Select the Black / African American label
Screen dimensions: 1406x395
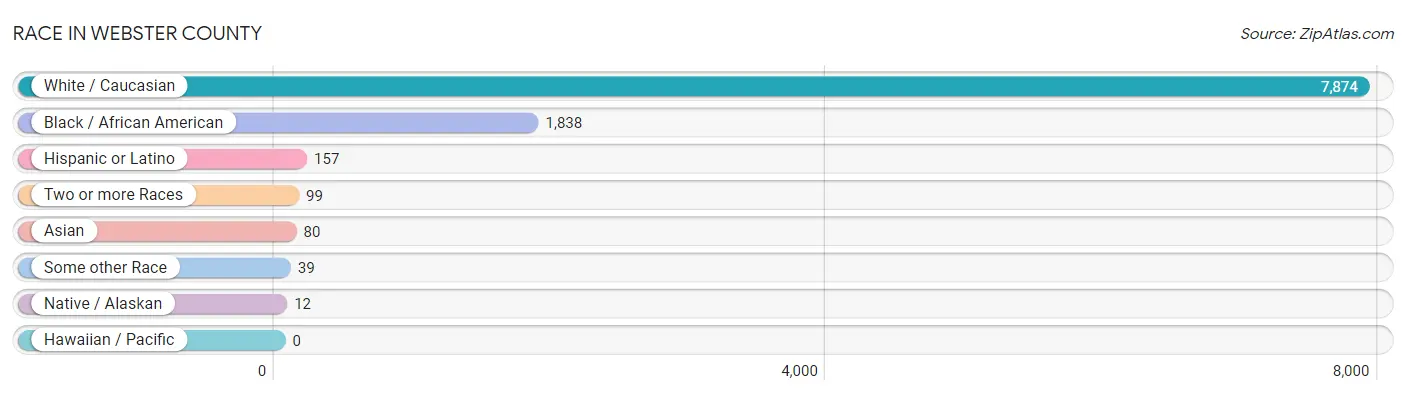[x=133, y=122]
